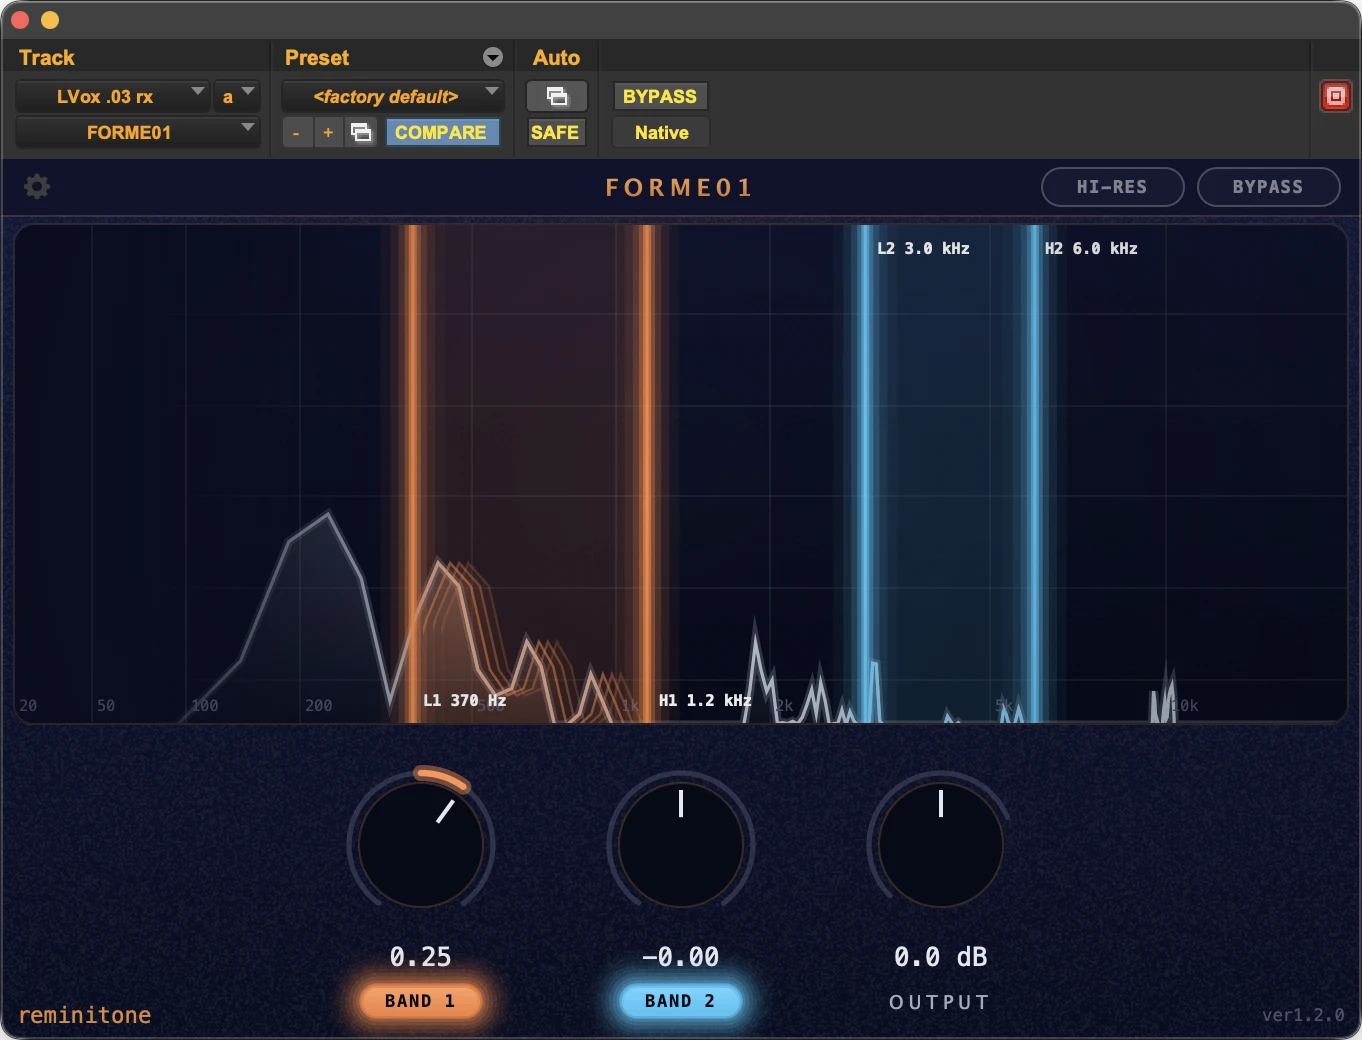Click the red target button in header
1362x1040 pixels.
[x=1336, y=96]
